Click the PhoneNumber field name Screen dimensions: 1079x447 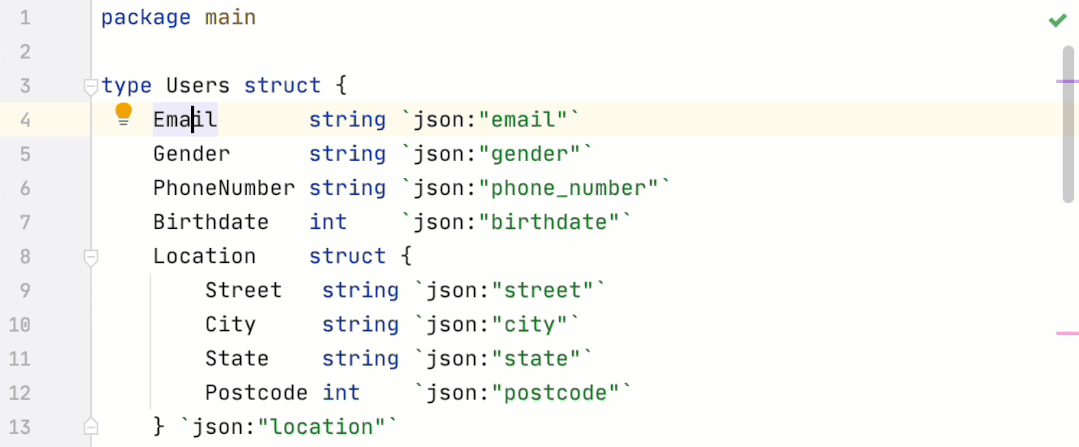223,188
